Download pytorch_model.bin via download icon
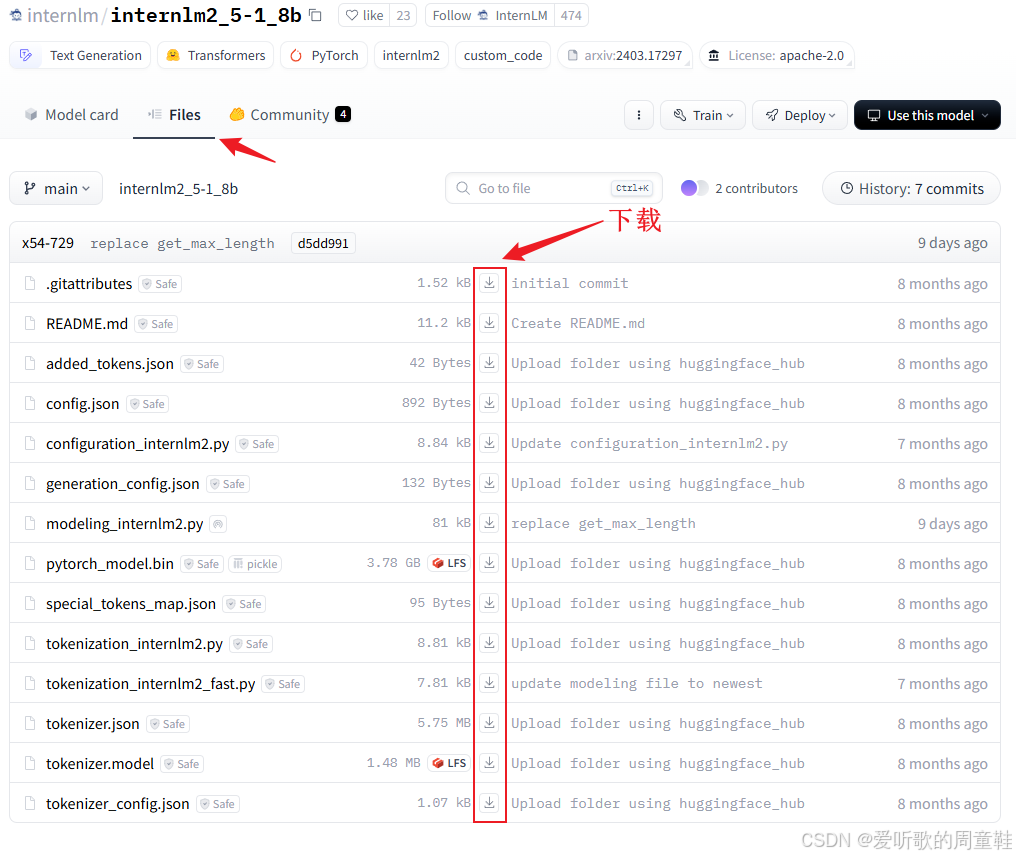The width and height of the screenshot is (1016, 858). pyautogui.click(x=489, y=563)
